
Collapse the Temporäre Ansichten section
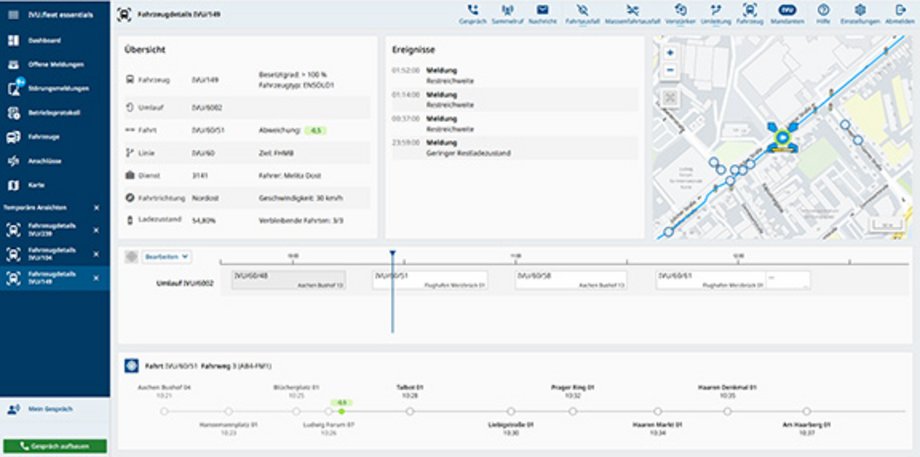tap(96, 208)
